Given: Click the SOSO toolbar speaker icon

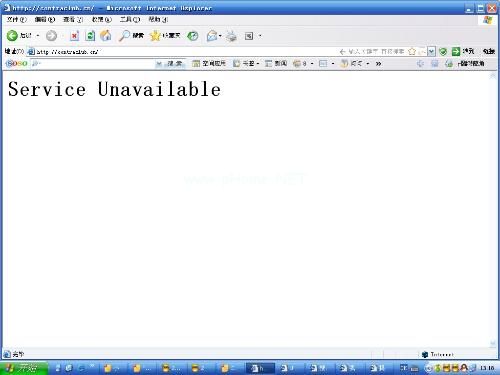Looking at the screenshot, I should pos(420,63).
